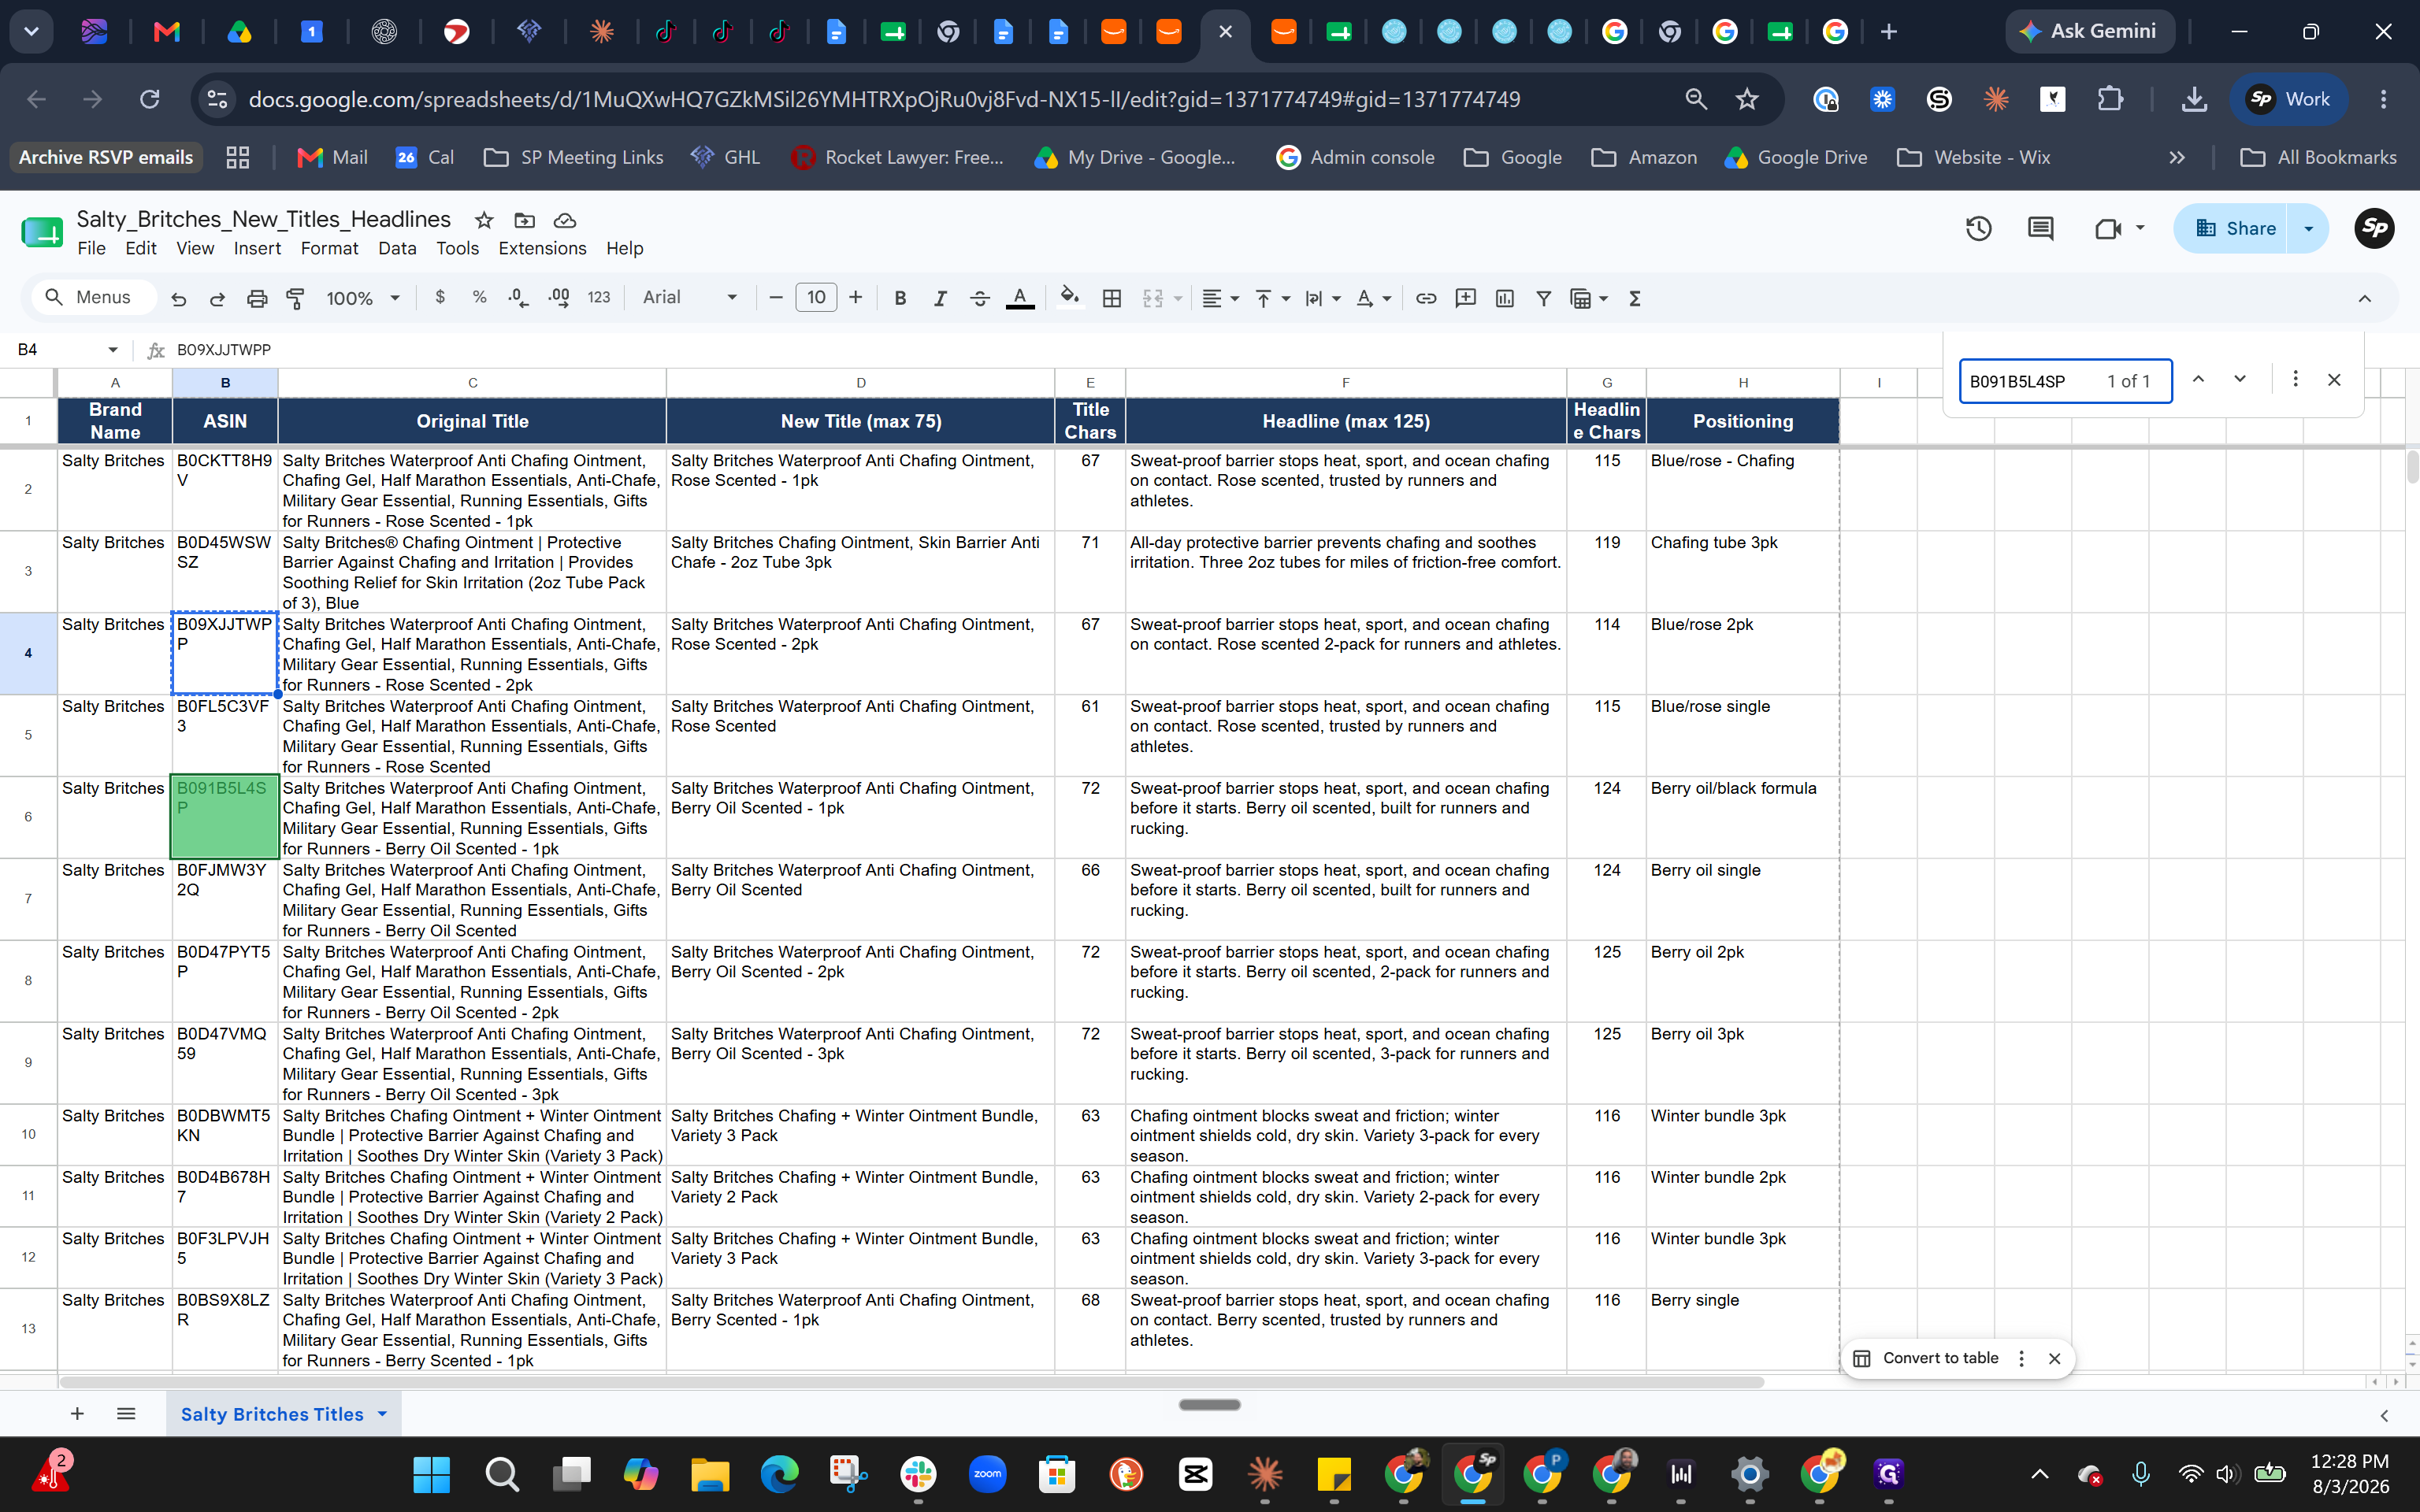Viewport: 2420px width, 1512px height.
Task: Collapse toolbar with caret icon
Action: click(x=2364, y=298)
